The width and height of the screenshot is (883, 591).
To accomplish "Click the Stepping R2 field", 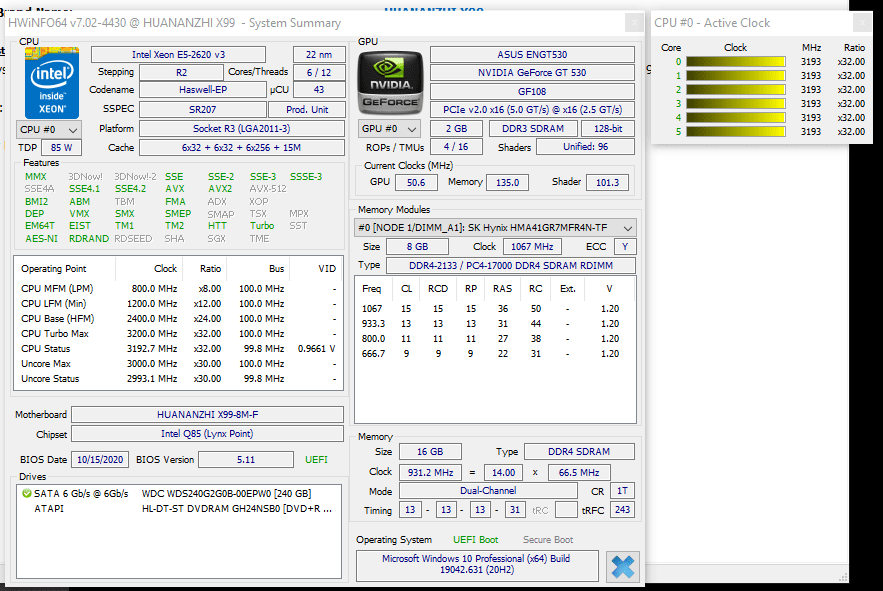I will pos(181,73).
